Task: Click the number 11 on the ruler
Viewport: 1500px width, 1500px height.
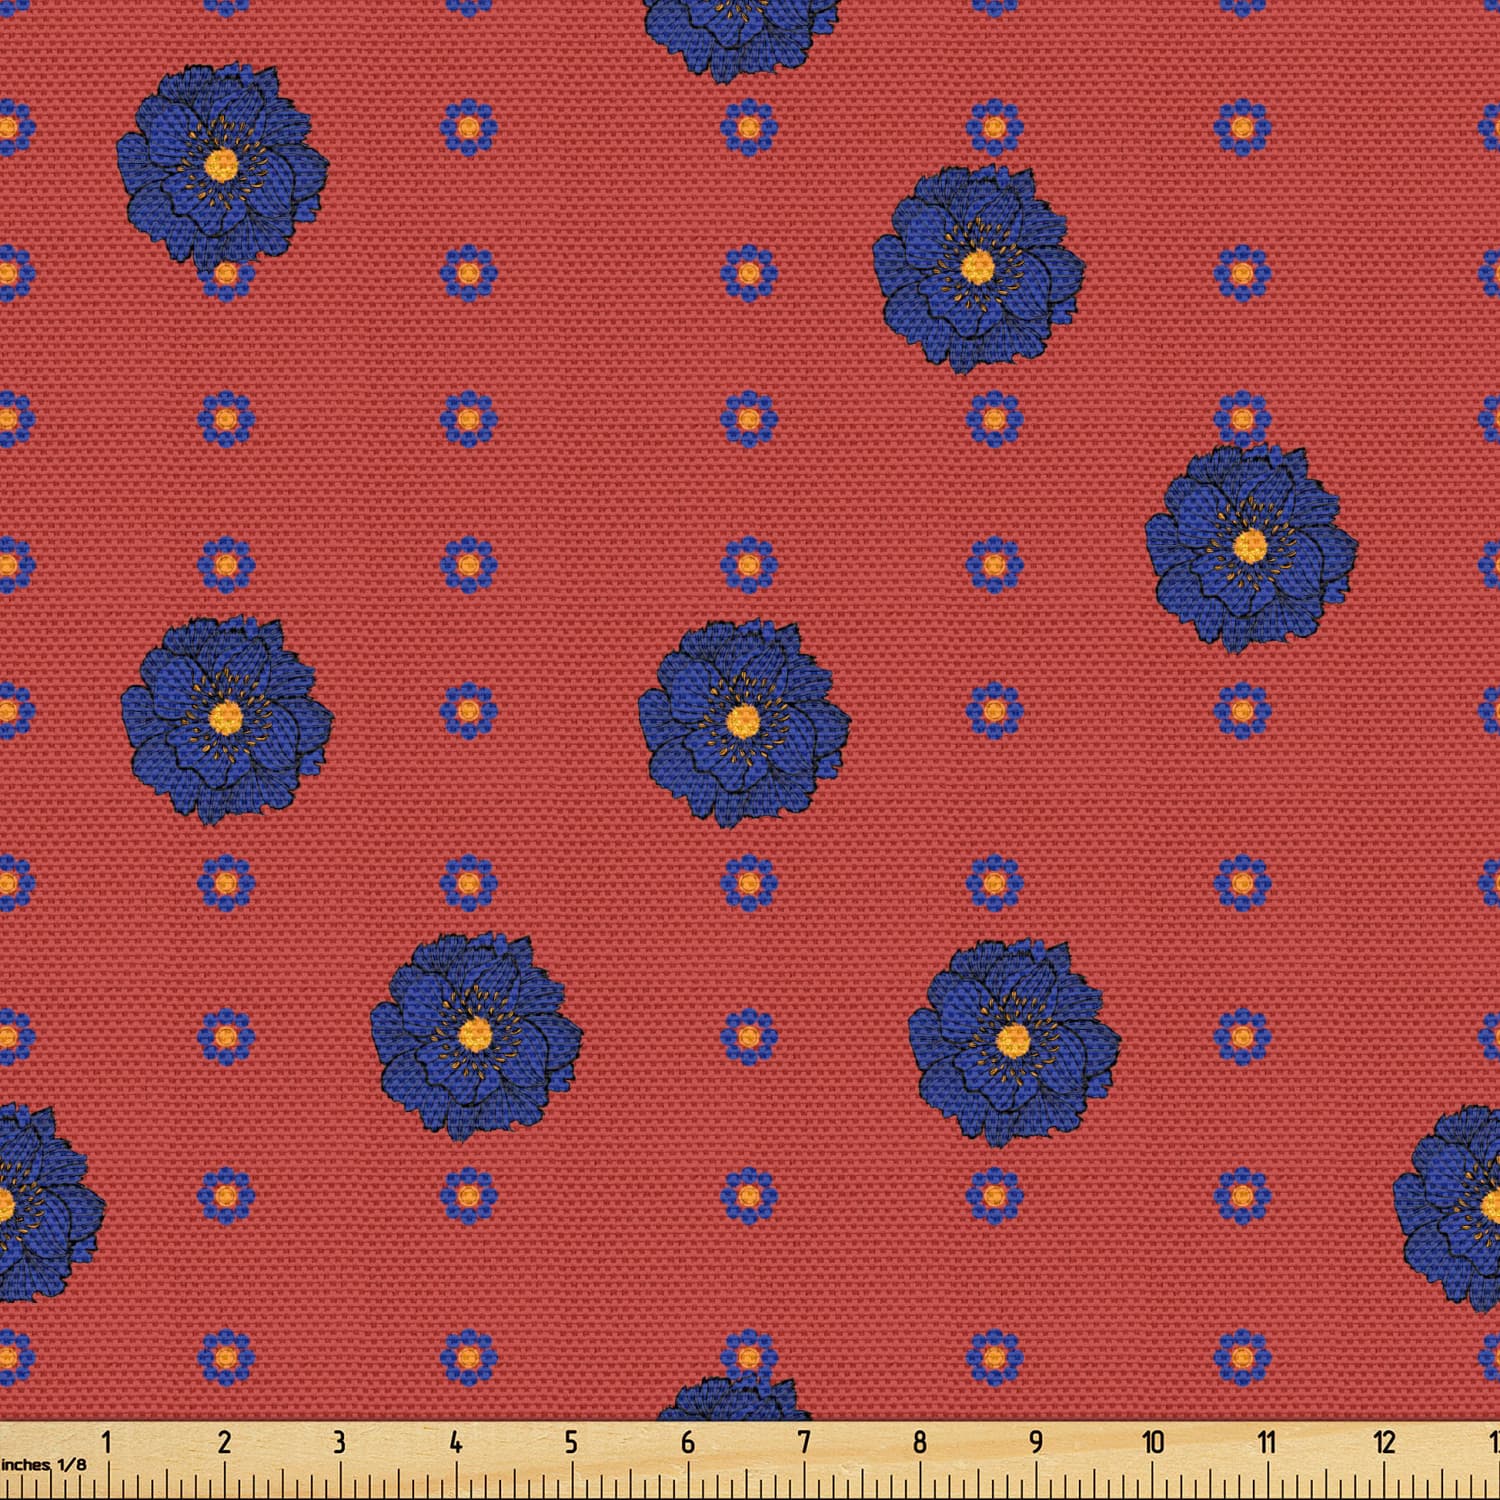Action: coord(1267,1442)
